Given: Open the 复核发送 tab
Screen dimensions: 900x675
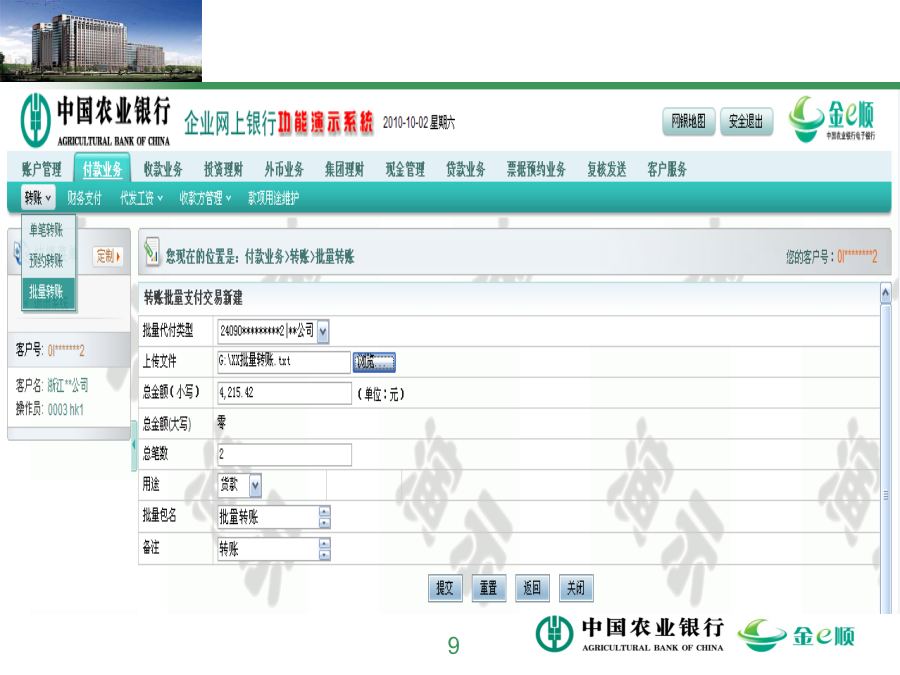Looking at the screenshot, I should (x=607, y=169).
